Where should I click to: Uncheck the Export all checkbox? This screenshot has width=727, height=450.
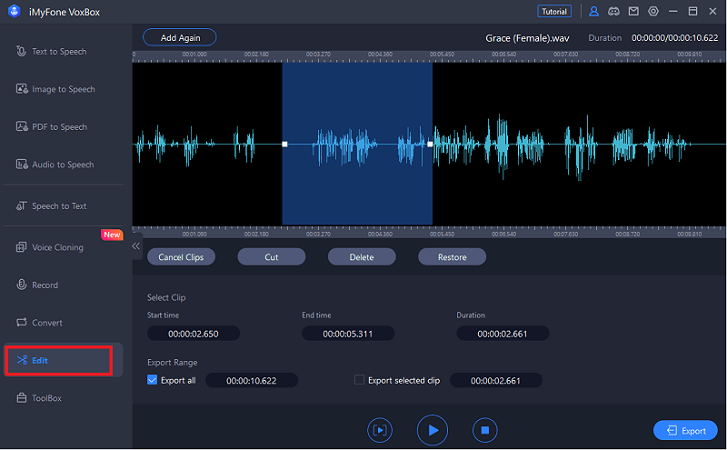(x=152, y=380)
